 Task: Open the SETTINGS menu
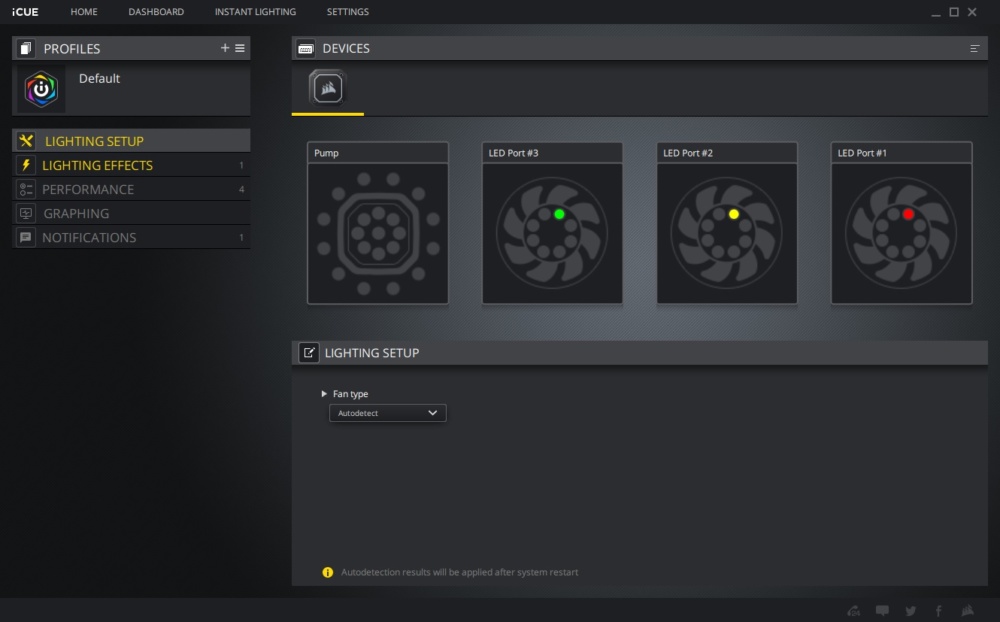348,11
